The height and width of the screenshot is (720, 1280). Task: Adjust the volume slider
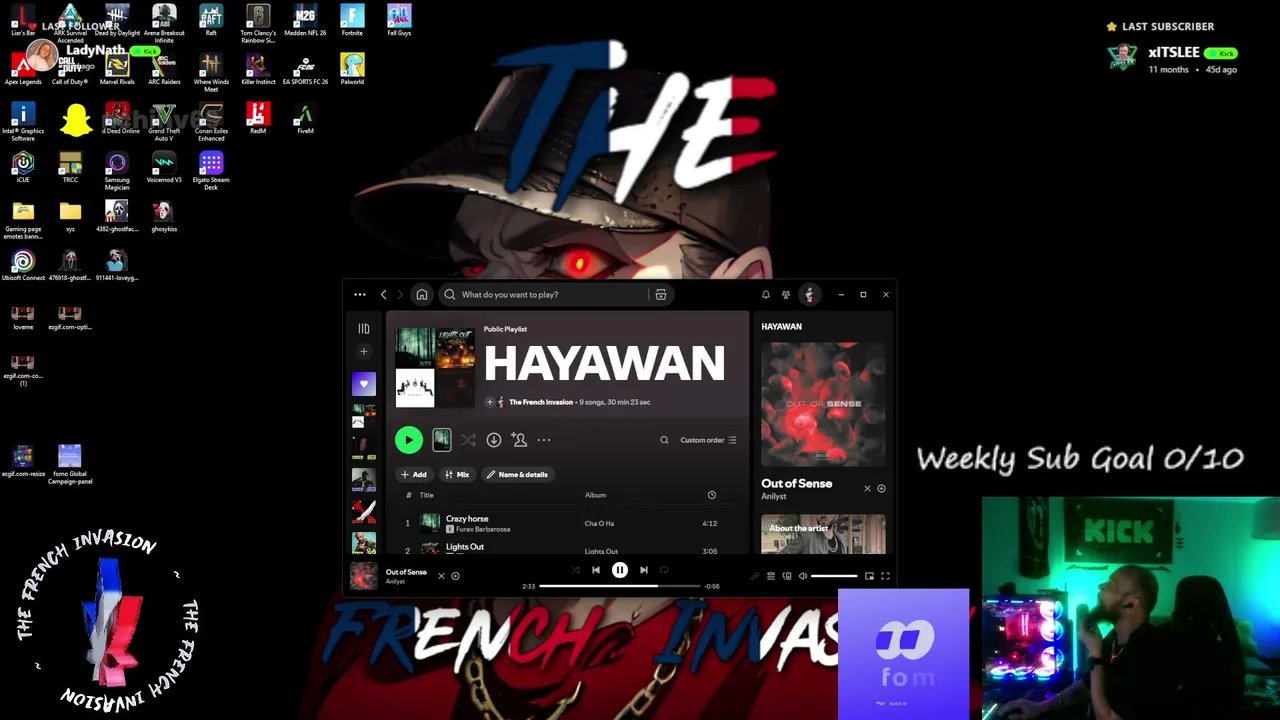834,576
